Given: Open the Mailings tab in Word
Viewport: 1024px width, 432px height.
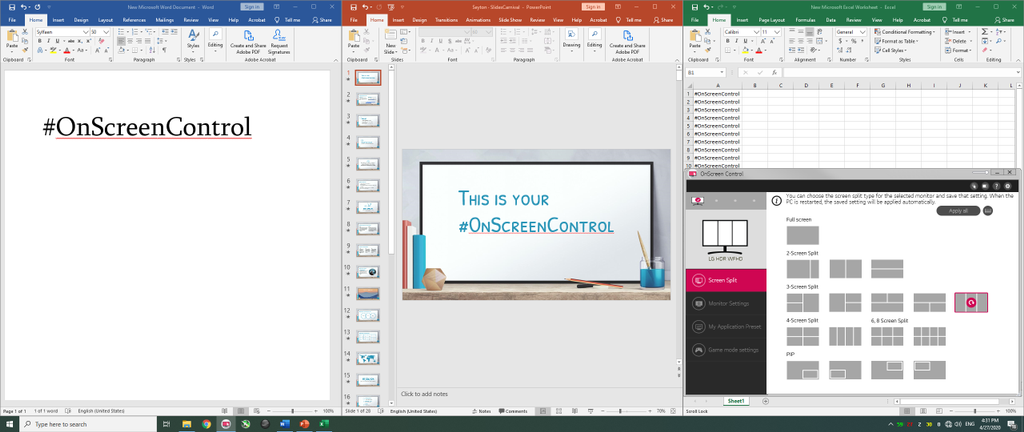Looking at the screenshot, I should [165, 20].
